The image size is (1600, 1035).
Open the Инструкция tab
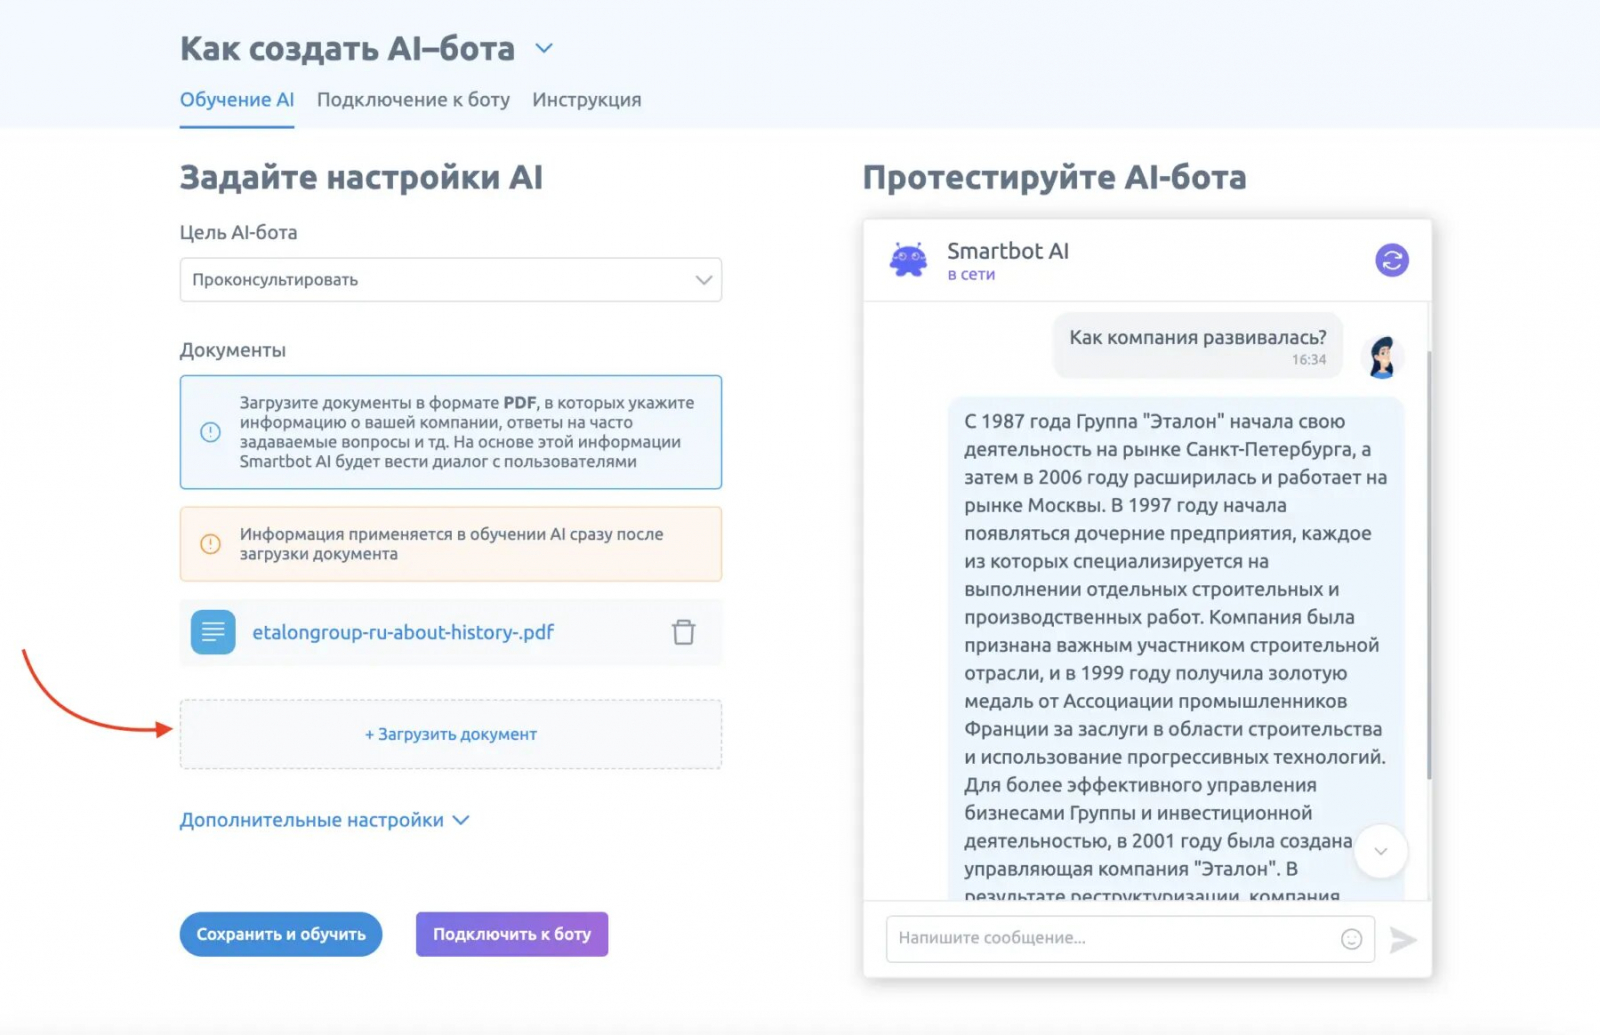pos(587,100)
